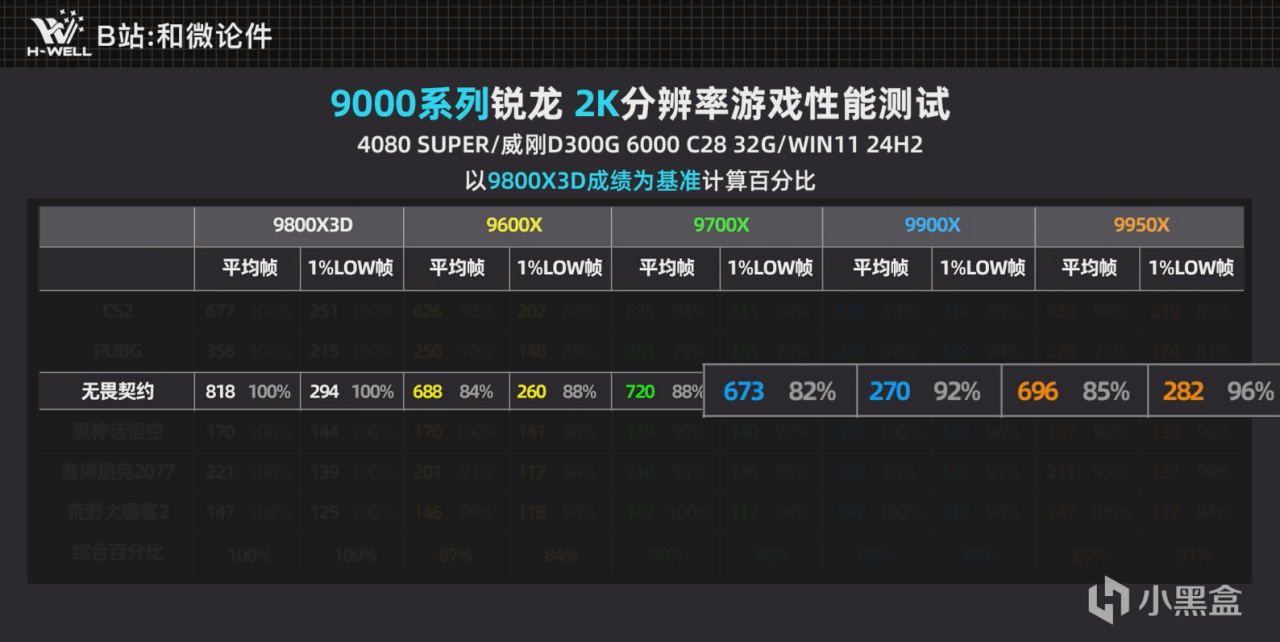
Task: Click the yellow value 688
Action: (428, 392)
